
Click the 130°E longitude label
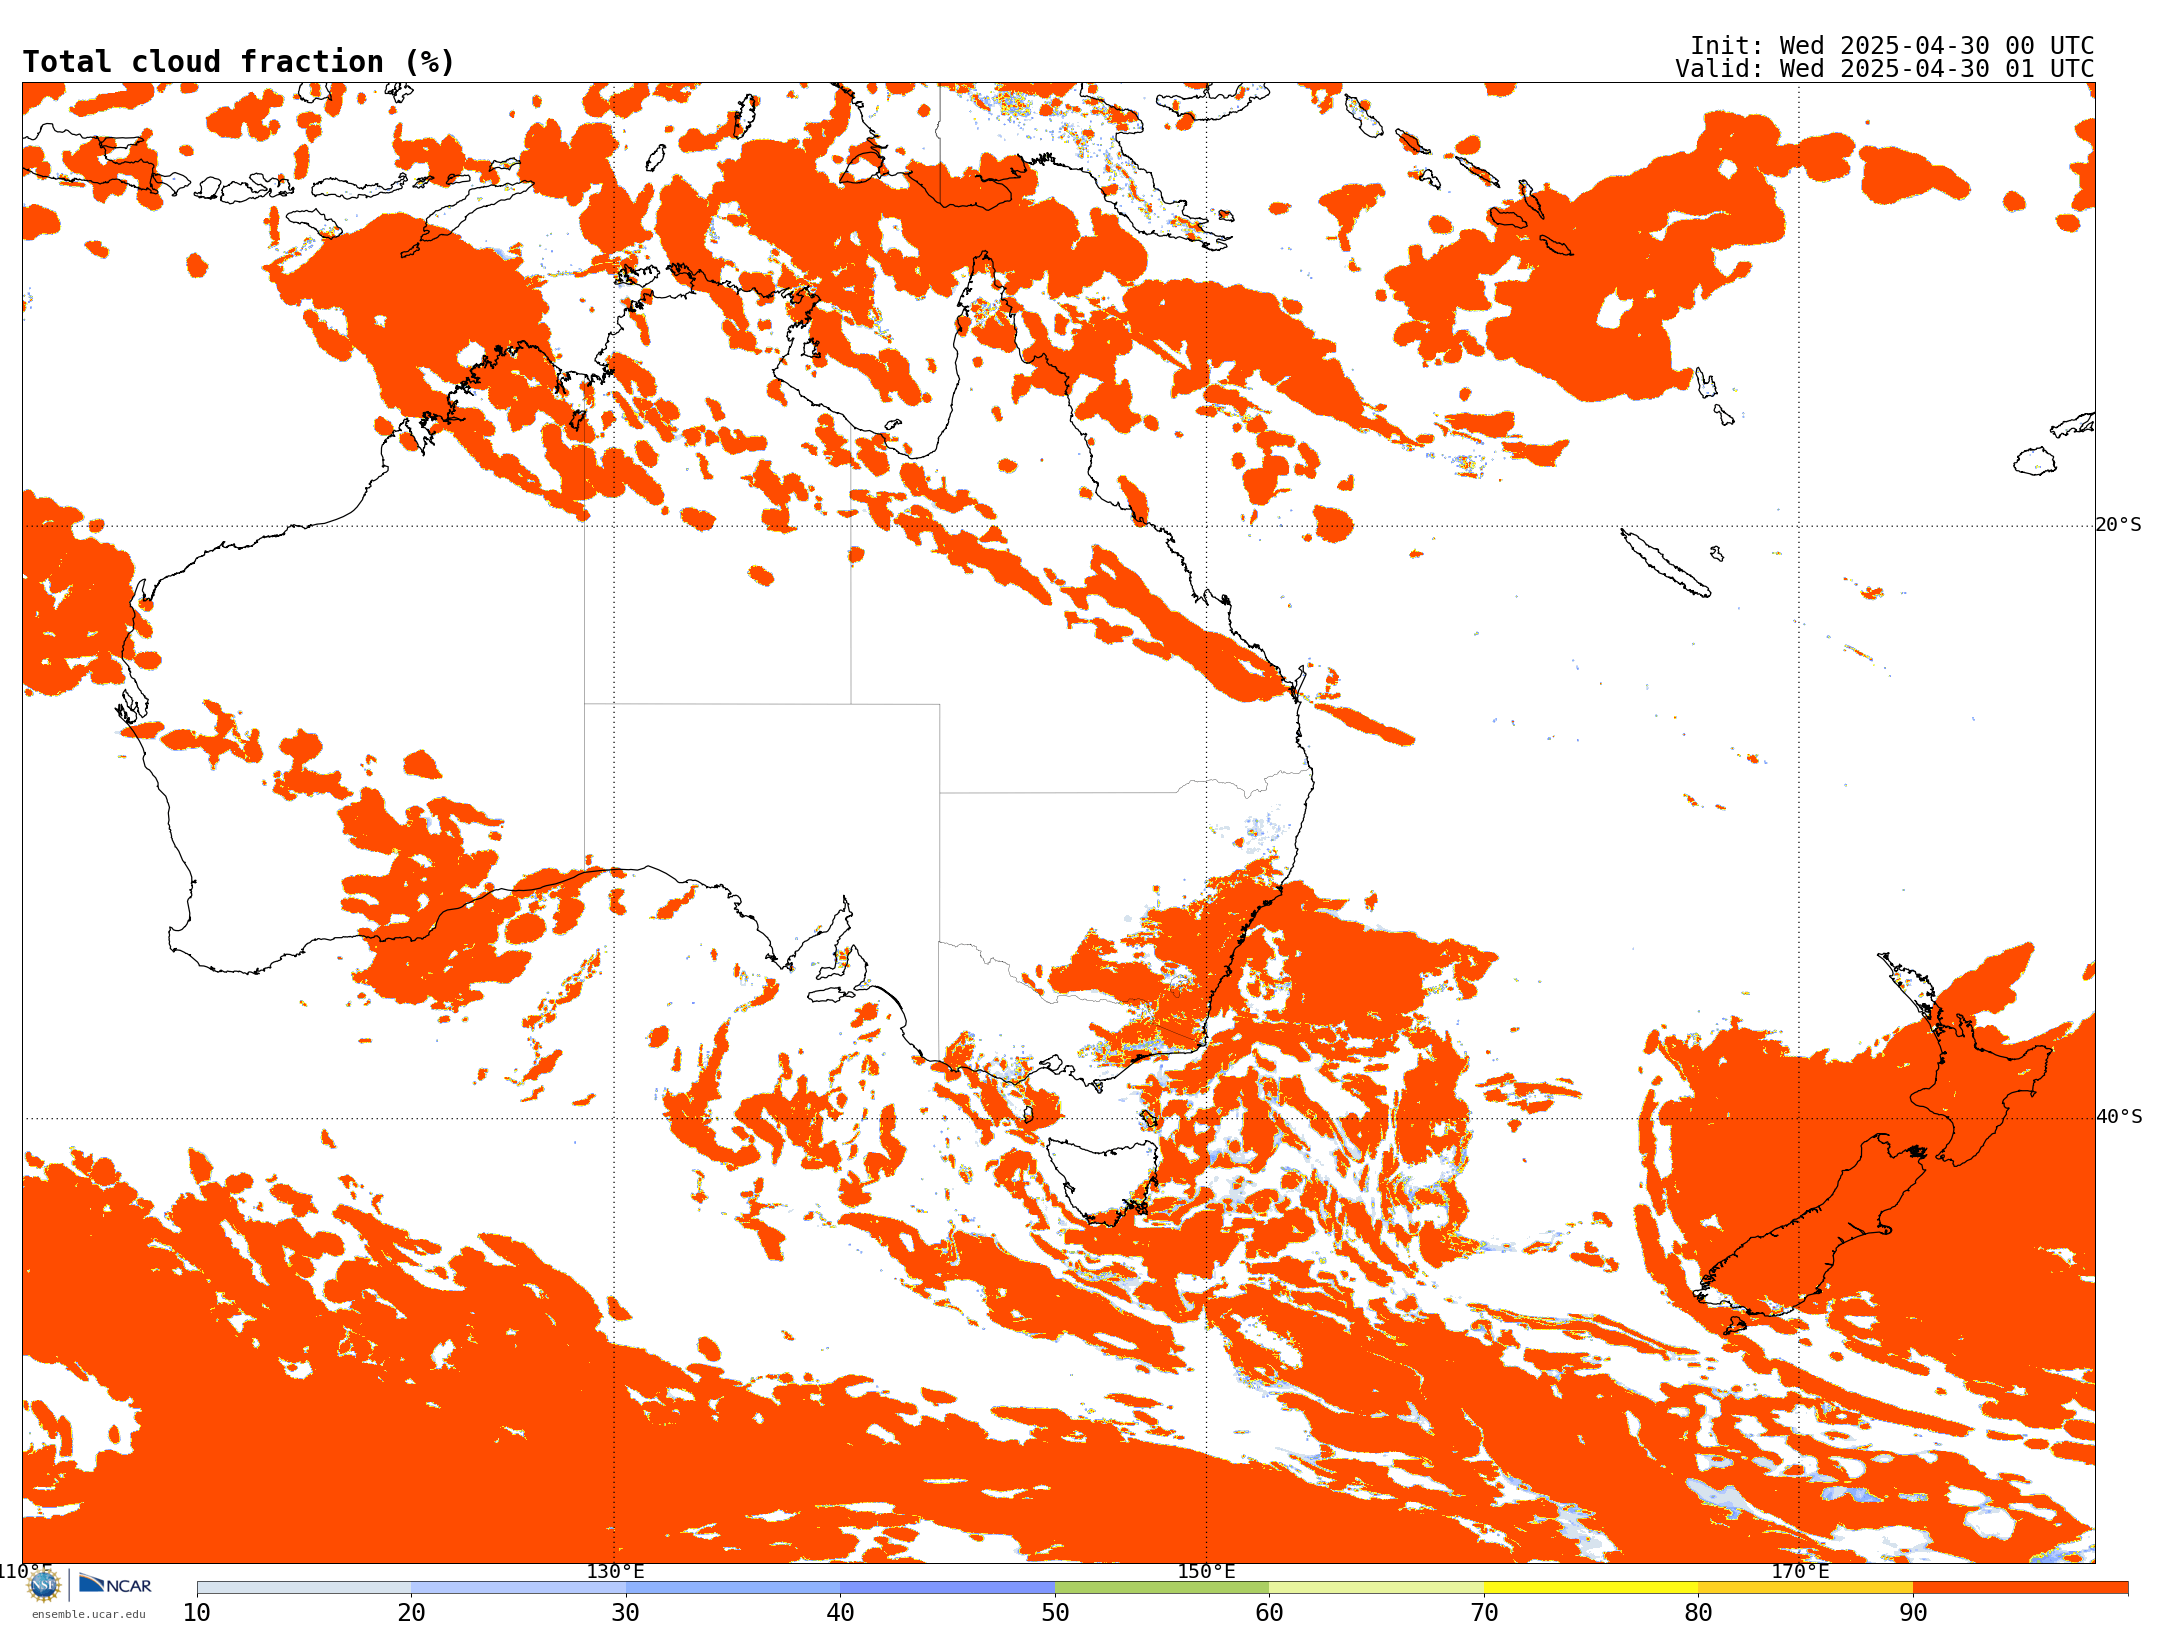click(x=615, y=1572)
